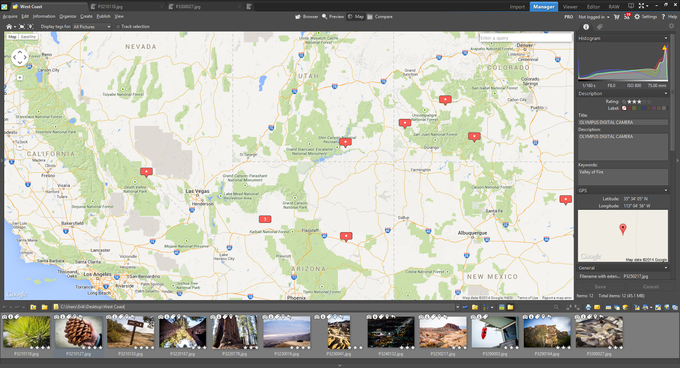Viewport: 680px width, 368px height.
Task: Enable the Track selection checkbox
Action: click(x=118, y=26)
